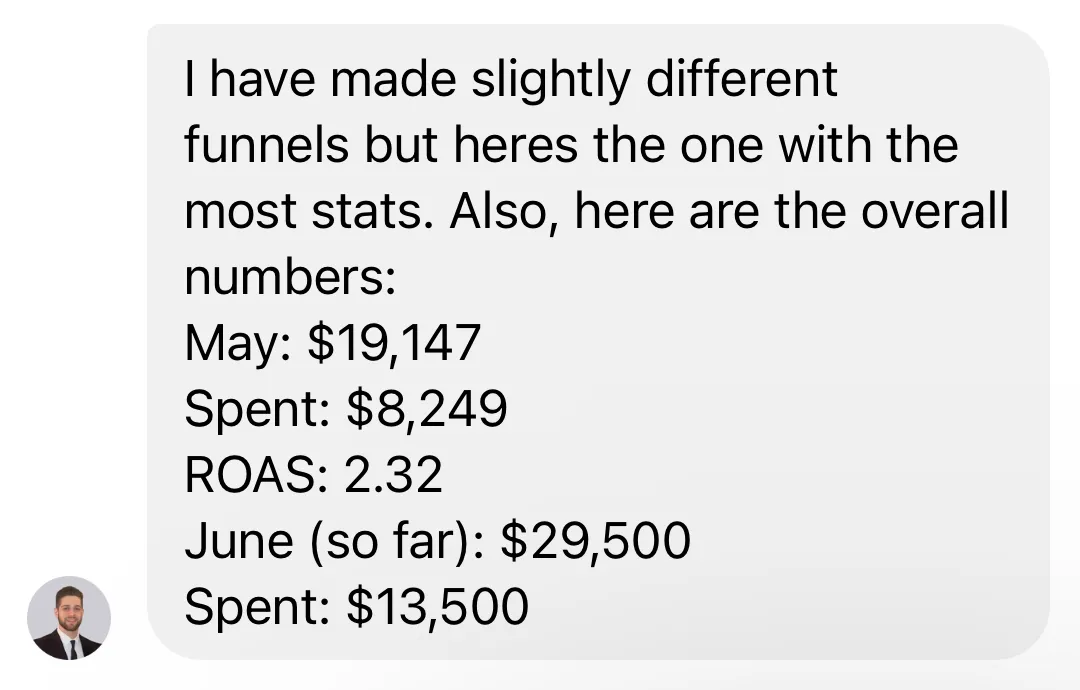Click the word "made" in first line
This screenshot has height=690, width=1080.
point(393,79)
